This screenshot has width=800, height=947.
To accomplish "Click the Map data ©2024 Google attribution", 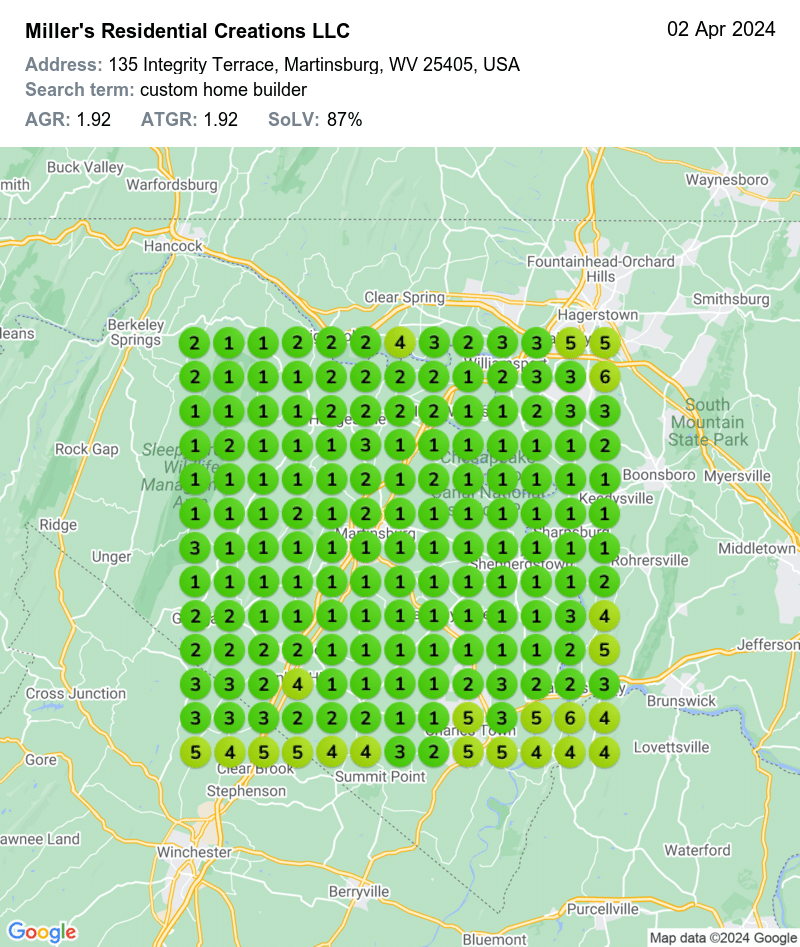I will 722,938.
